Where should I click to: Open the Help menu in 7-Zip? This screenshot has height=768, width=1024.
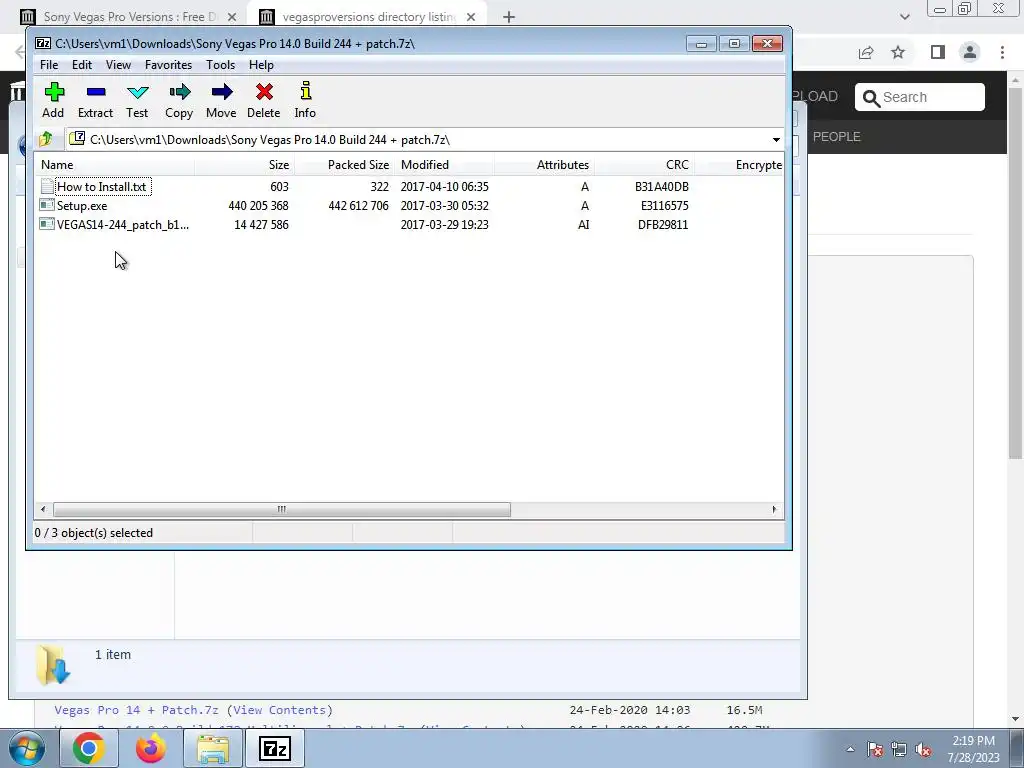tap(261, 65)
